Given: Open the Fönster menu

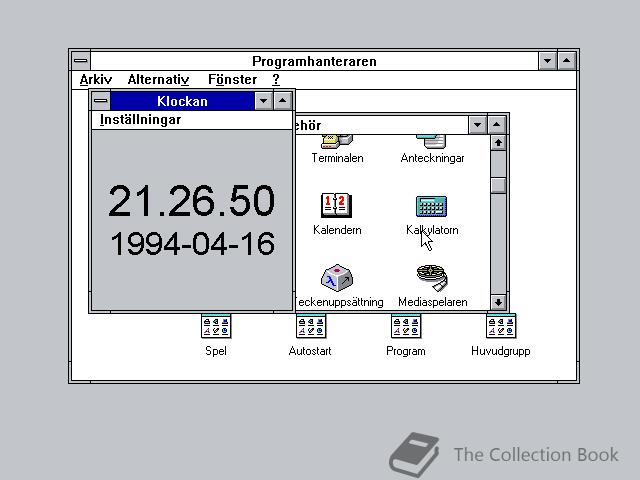Looking at the screenshot, I should pyautogui.click(x=233, y=79).
